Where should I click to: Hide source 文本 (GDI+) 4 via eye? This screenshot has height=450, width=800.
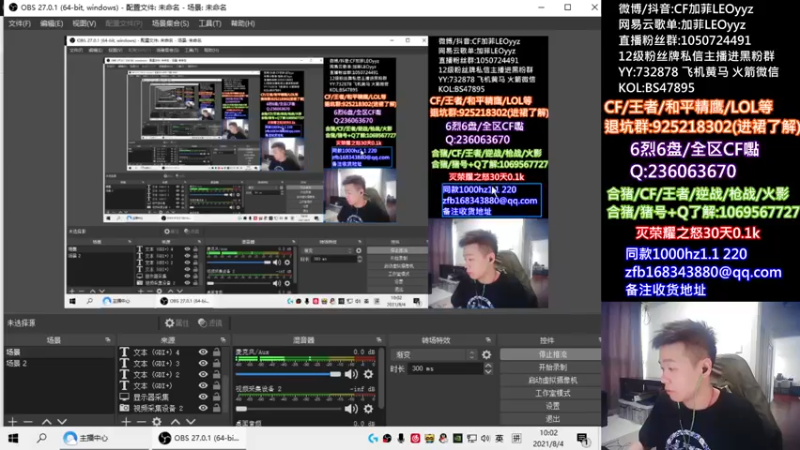click(203, 352)
